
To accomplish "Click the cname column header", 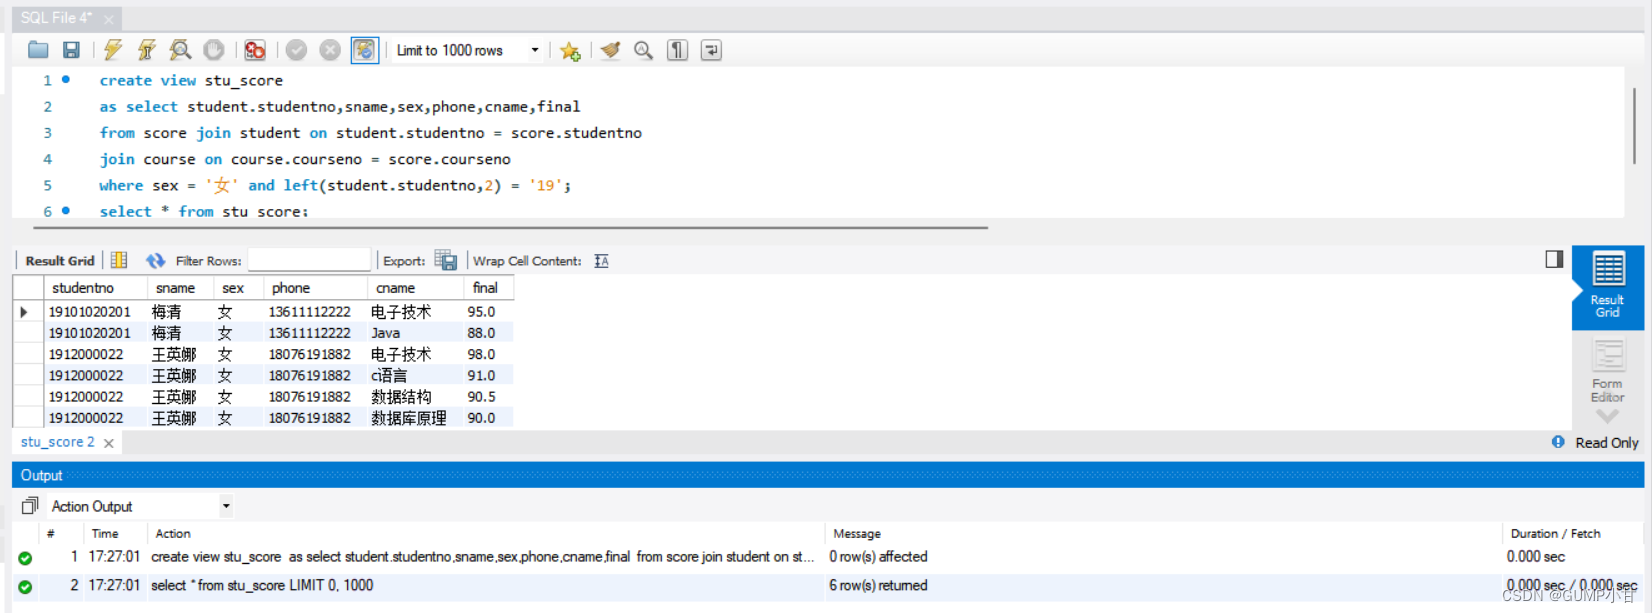I will [415, 288].
